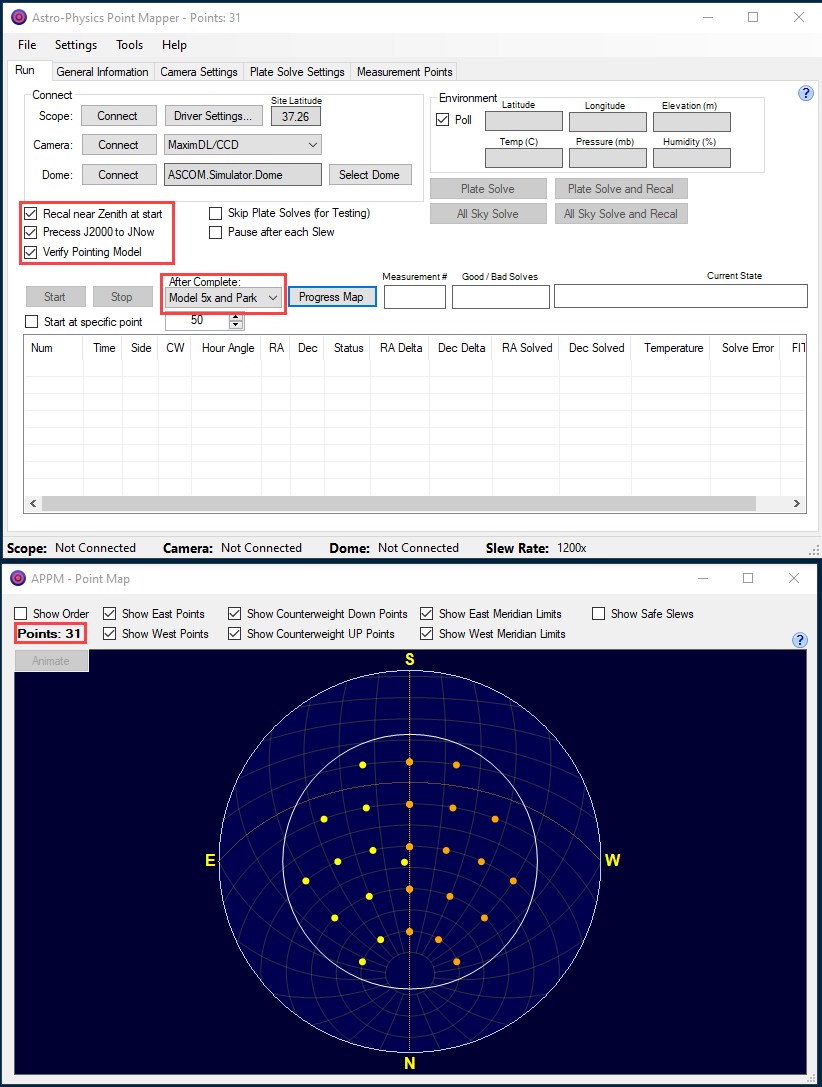This screenshot has width=822, height=1087.
Task: Click the scroll left arrow of results table
Action: pos(33,503)
